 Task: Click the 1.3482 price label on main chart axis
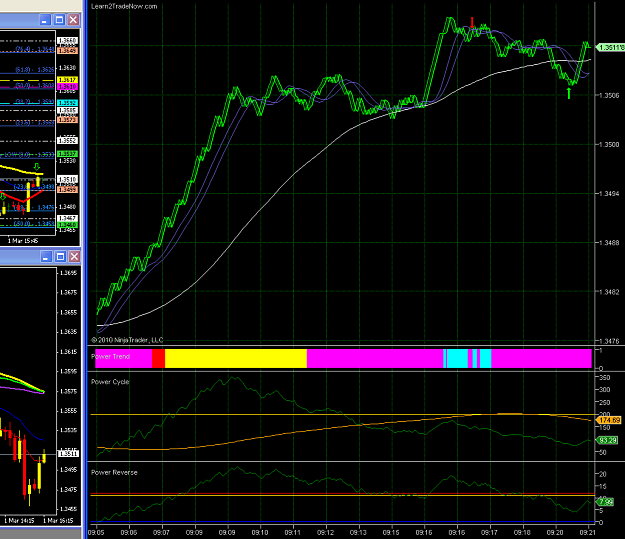(609, 292)
